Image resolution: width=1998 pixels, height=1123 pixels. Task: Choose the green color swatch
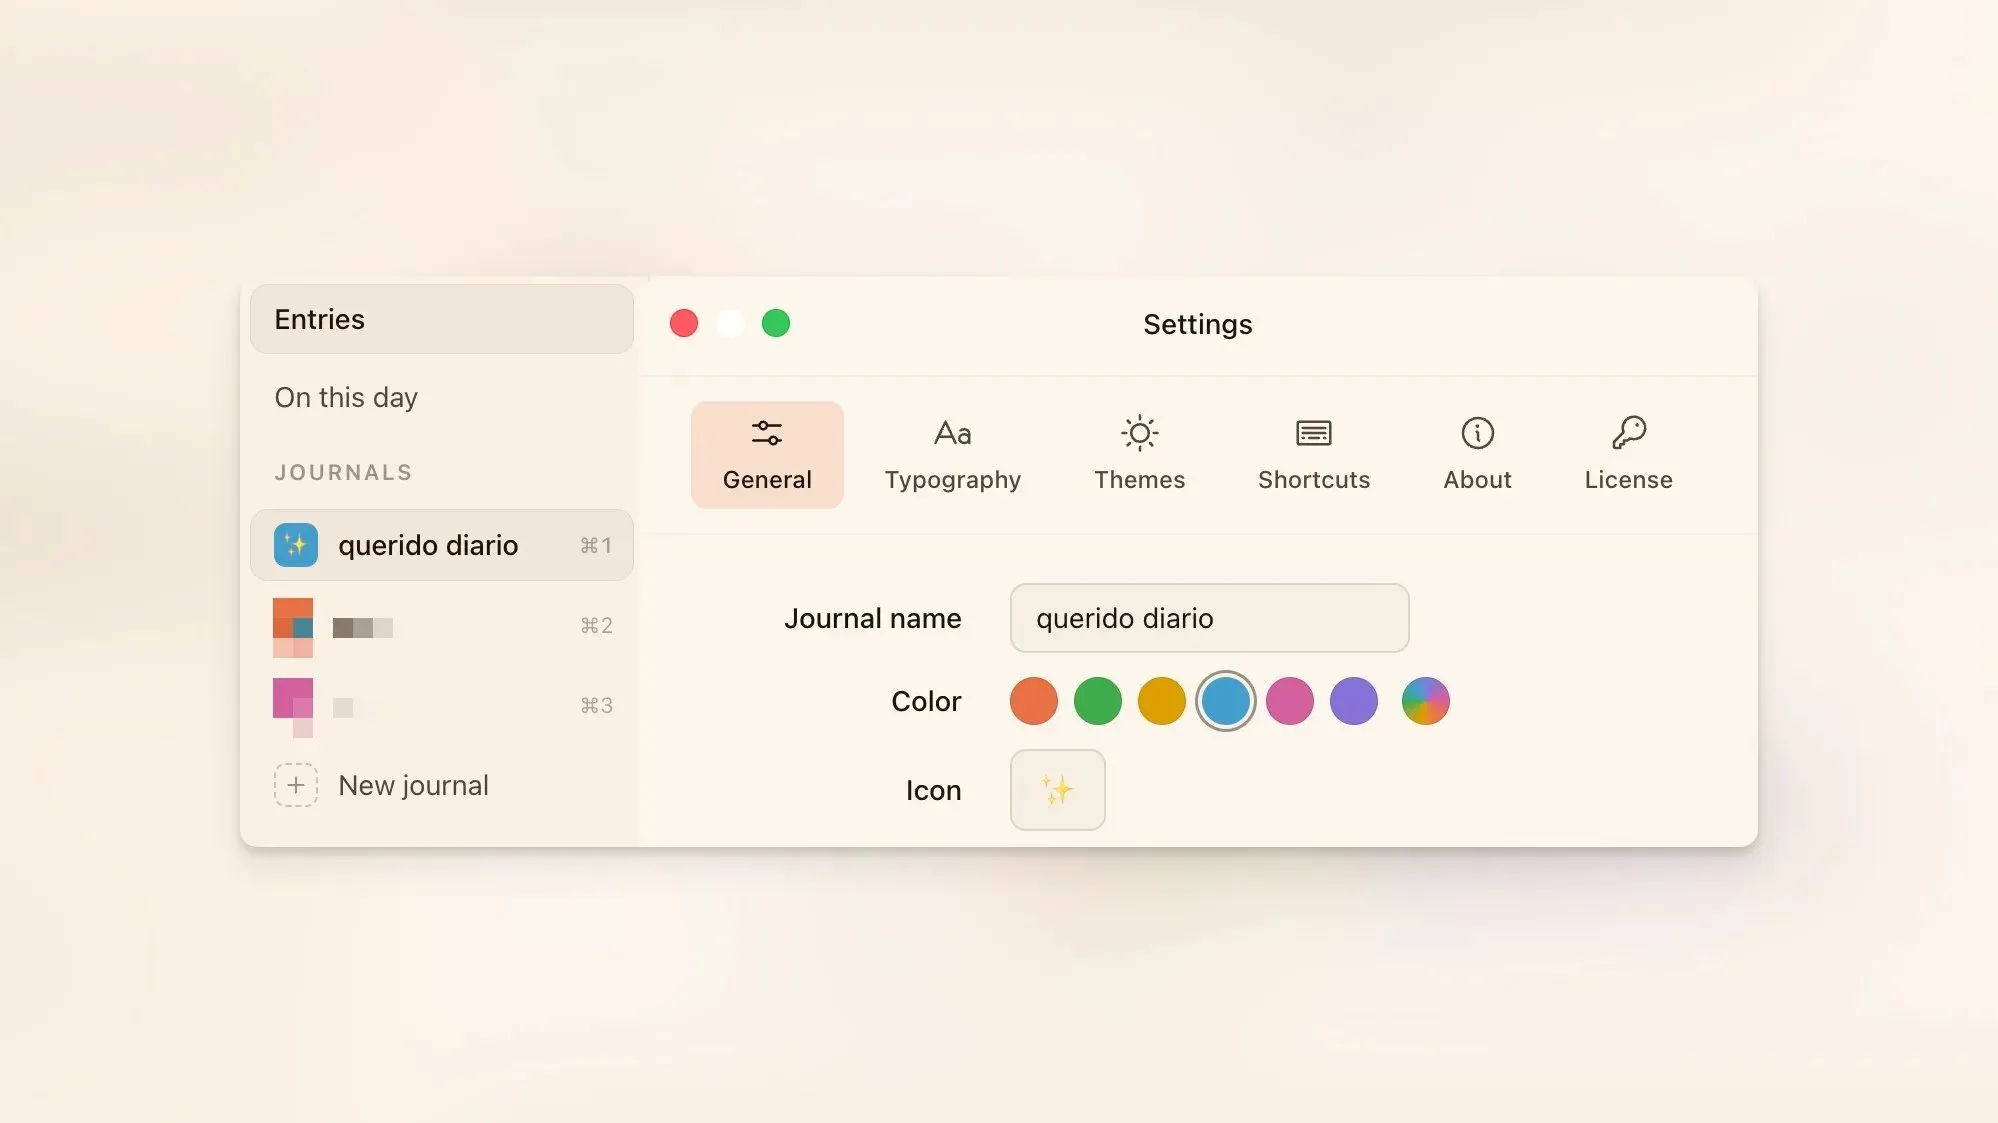tap(1097, 701)
